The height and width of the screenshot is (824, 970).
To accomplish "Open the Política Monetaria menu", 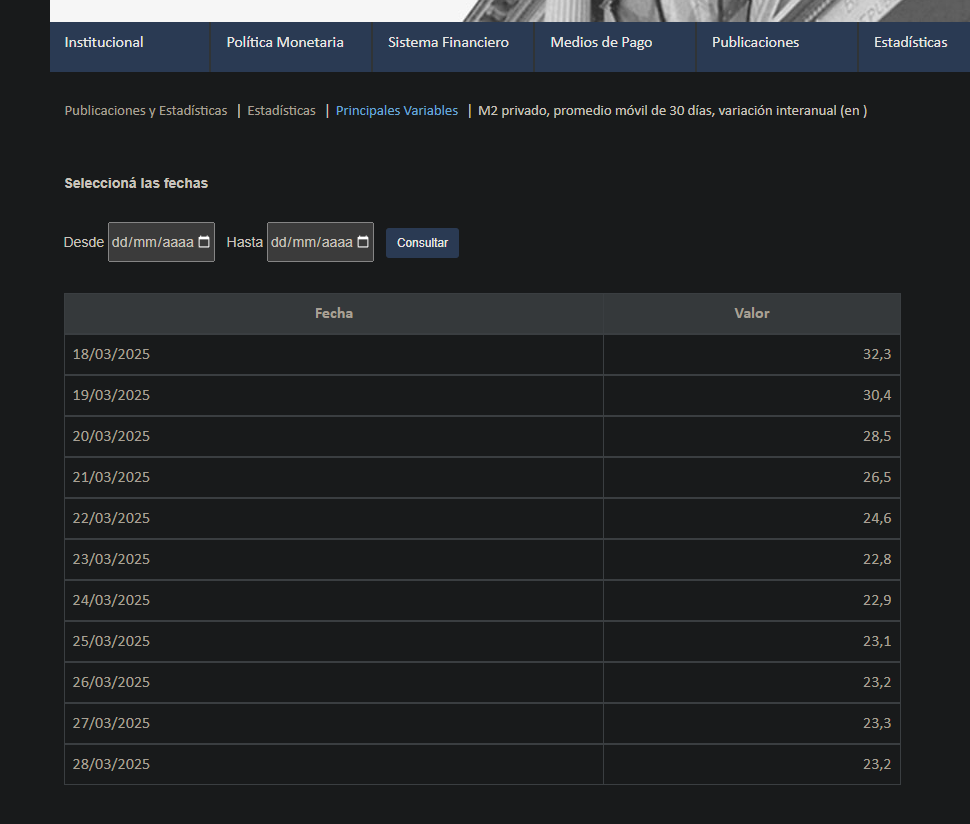I will pos(285,42).
